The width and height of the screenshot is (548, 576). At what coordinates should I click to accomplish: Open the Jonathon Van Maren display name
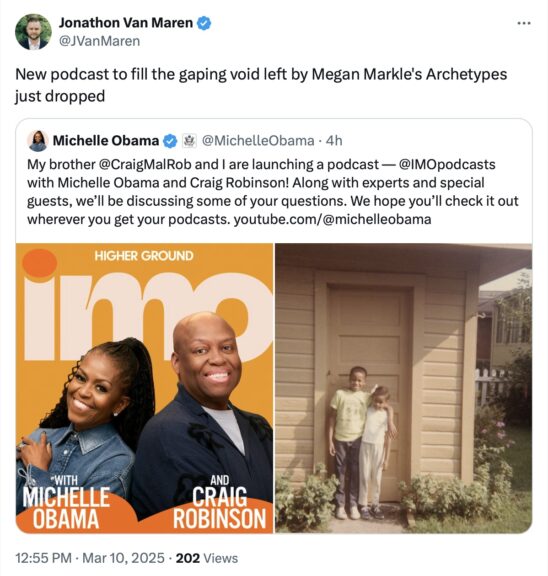126,23
